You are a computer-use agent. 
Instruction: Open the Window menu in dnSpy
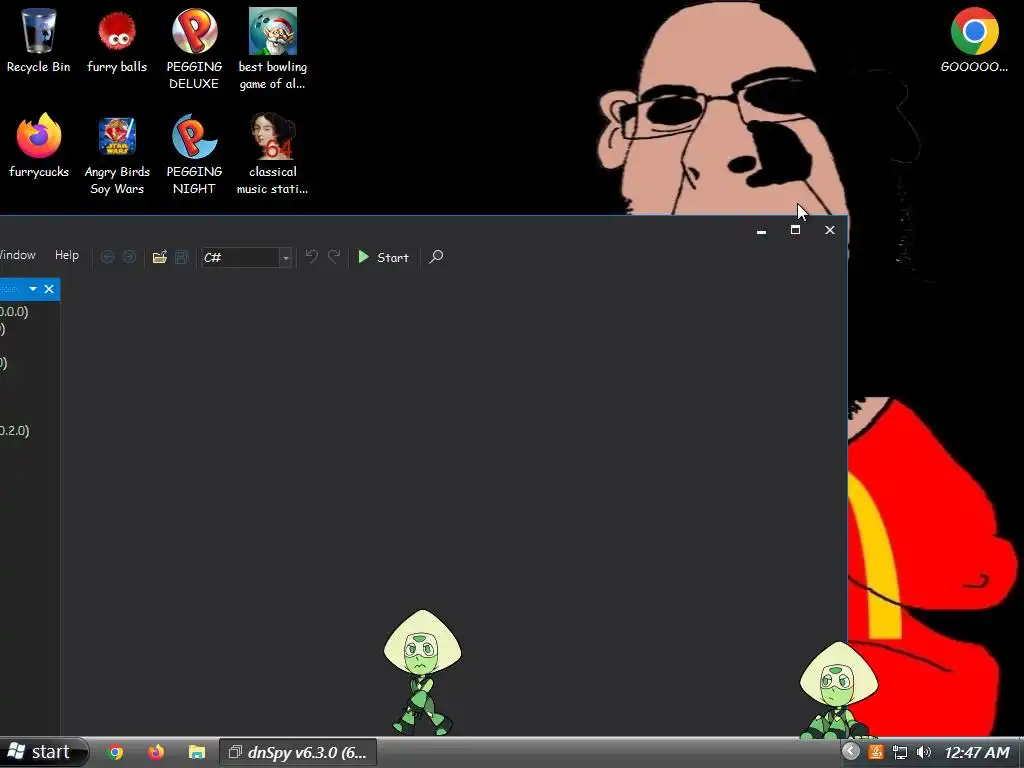[x=16, y=255]
